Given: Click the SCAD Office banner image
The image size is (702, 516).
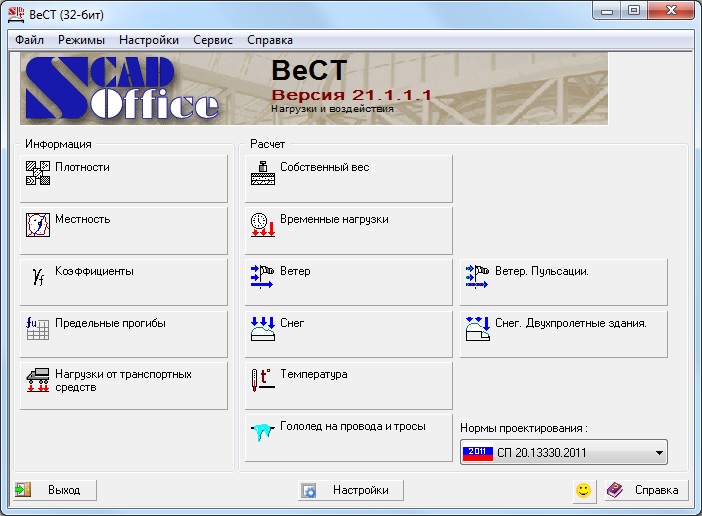Looking at the screenshot, I should 314,89.
